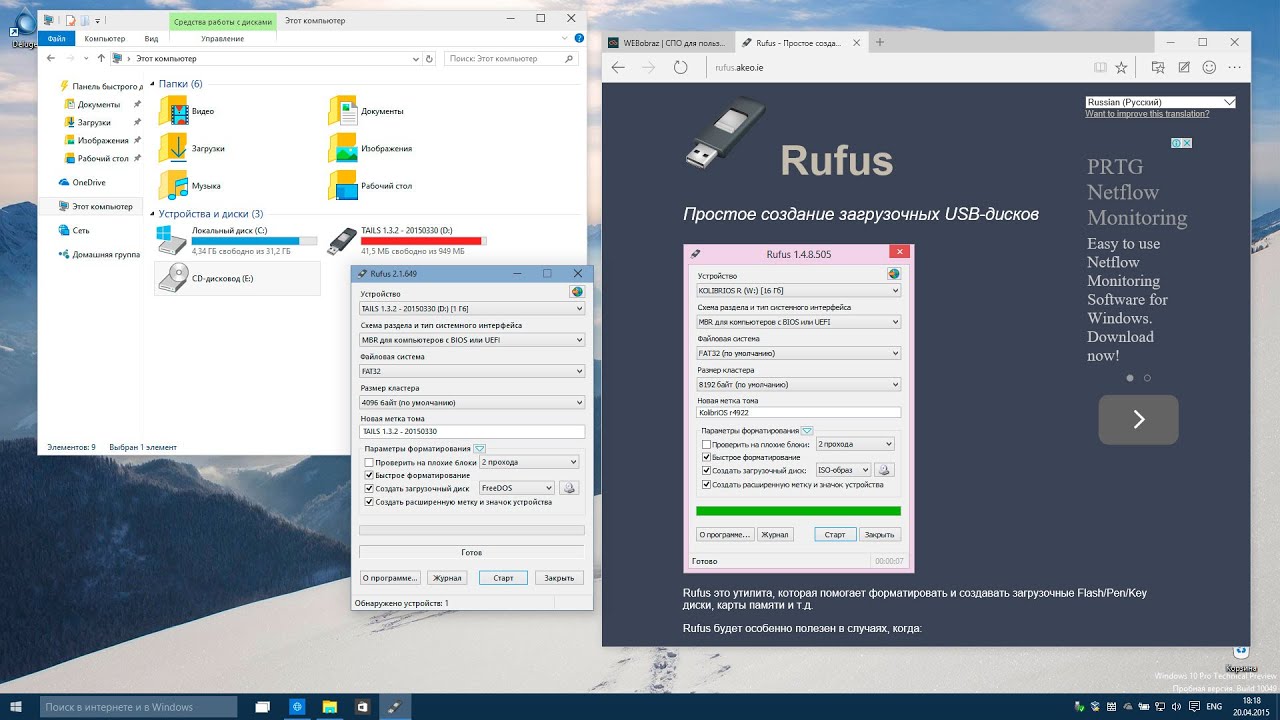Open the Управление ribbon tab in Explorer

click(x=222, y=39)
